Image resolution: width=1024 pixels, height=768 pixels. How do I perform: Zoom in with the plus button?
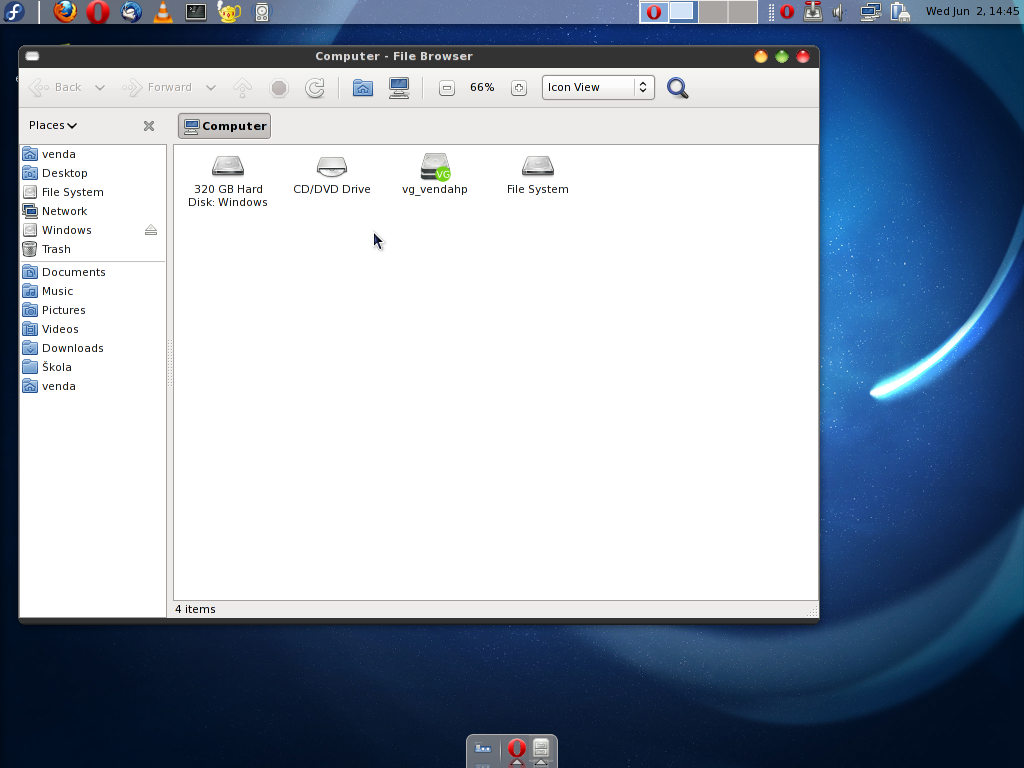[519, 88]
